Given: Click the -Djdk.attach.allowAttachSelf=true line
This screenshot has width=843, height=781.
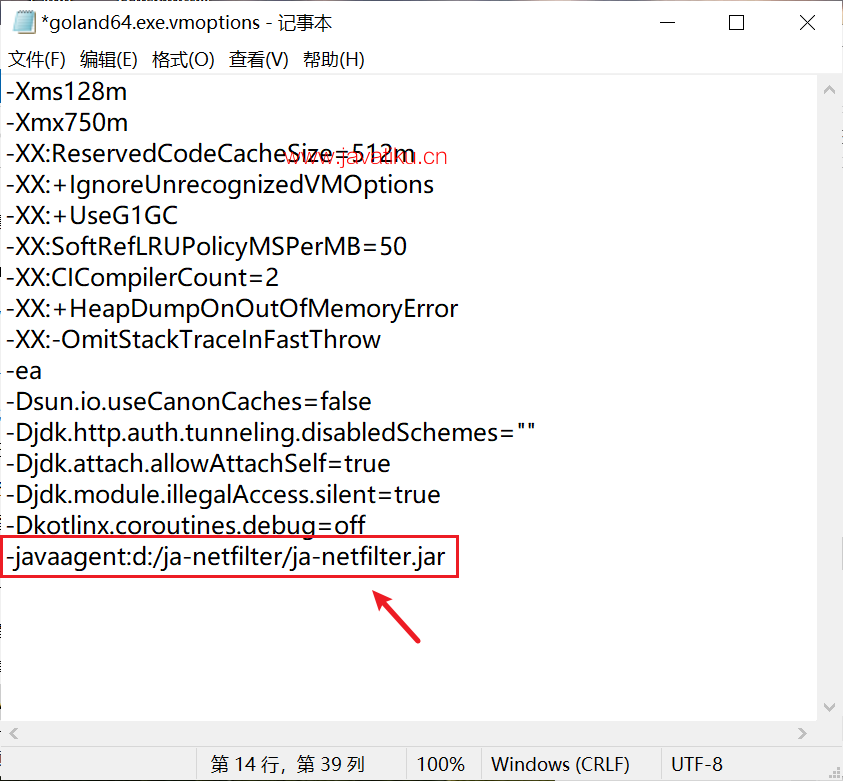Looking at the screenshot, I should point(198,464).
